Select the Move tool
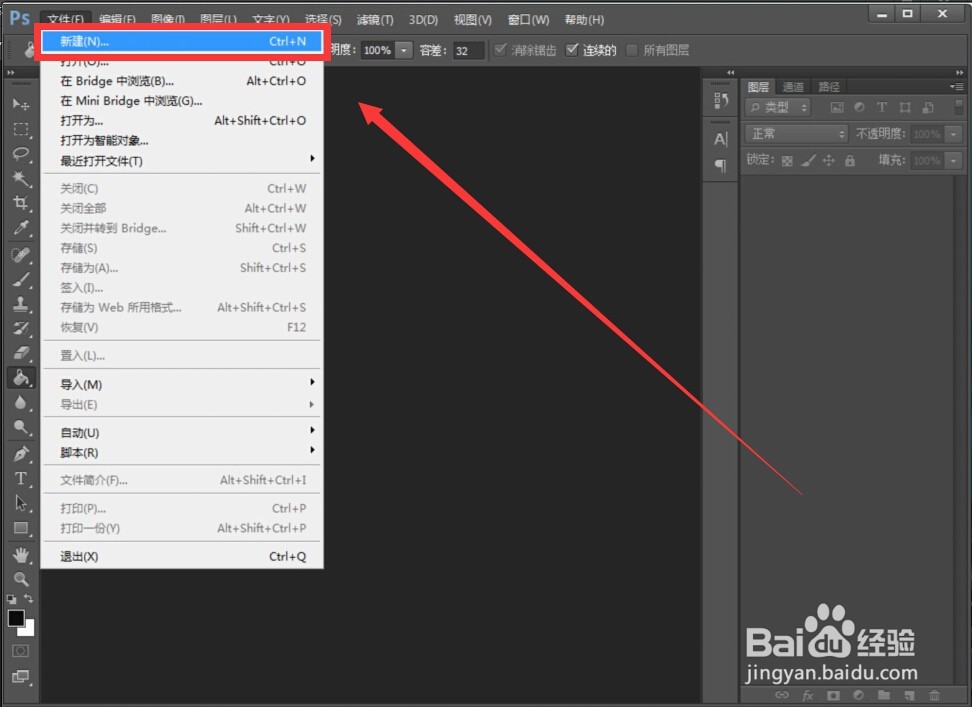 [20, 105]
